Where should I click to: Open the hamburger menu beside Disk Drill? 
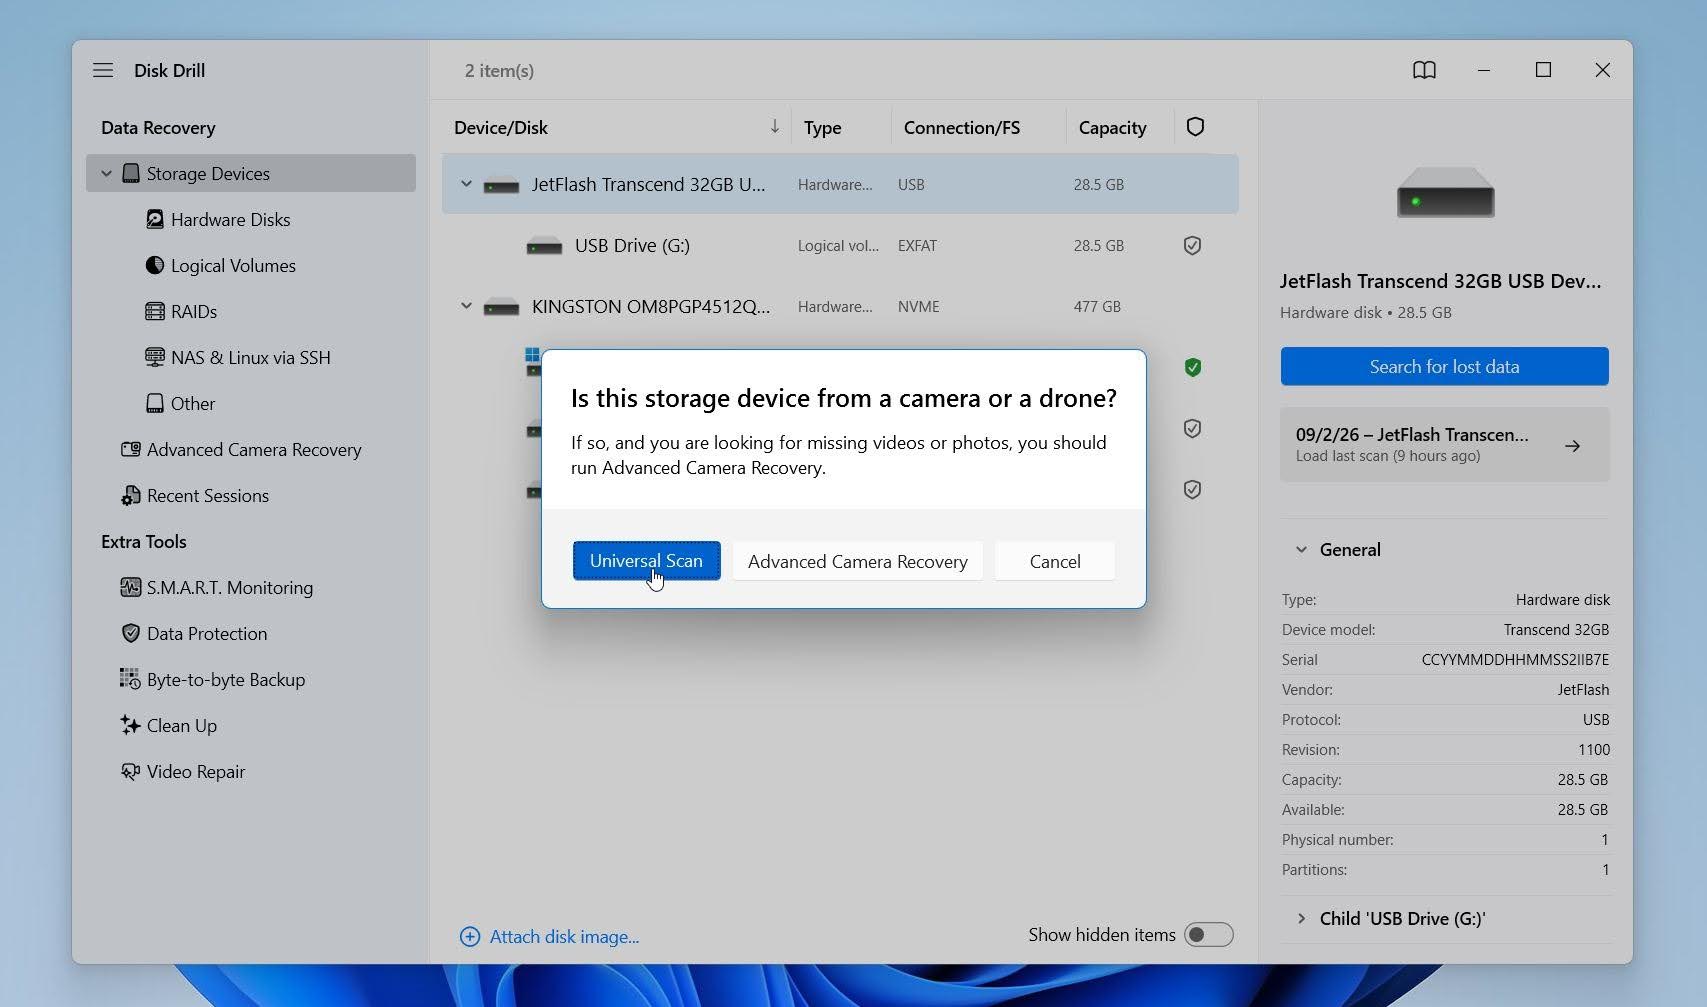103,70
